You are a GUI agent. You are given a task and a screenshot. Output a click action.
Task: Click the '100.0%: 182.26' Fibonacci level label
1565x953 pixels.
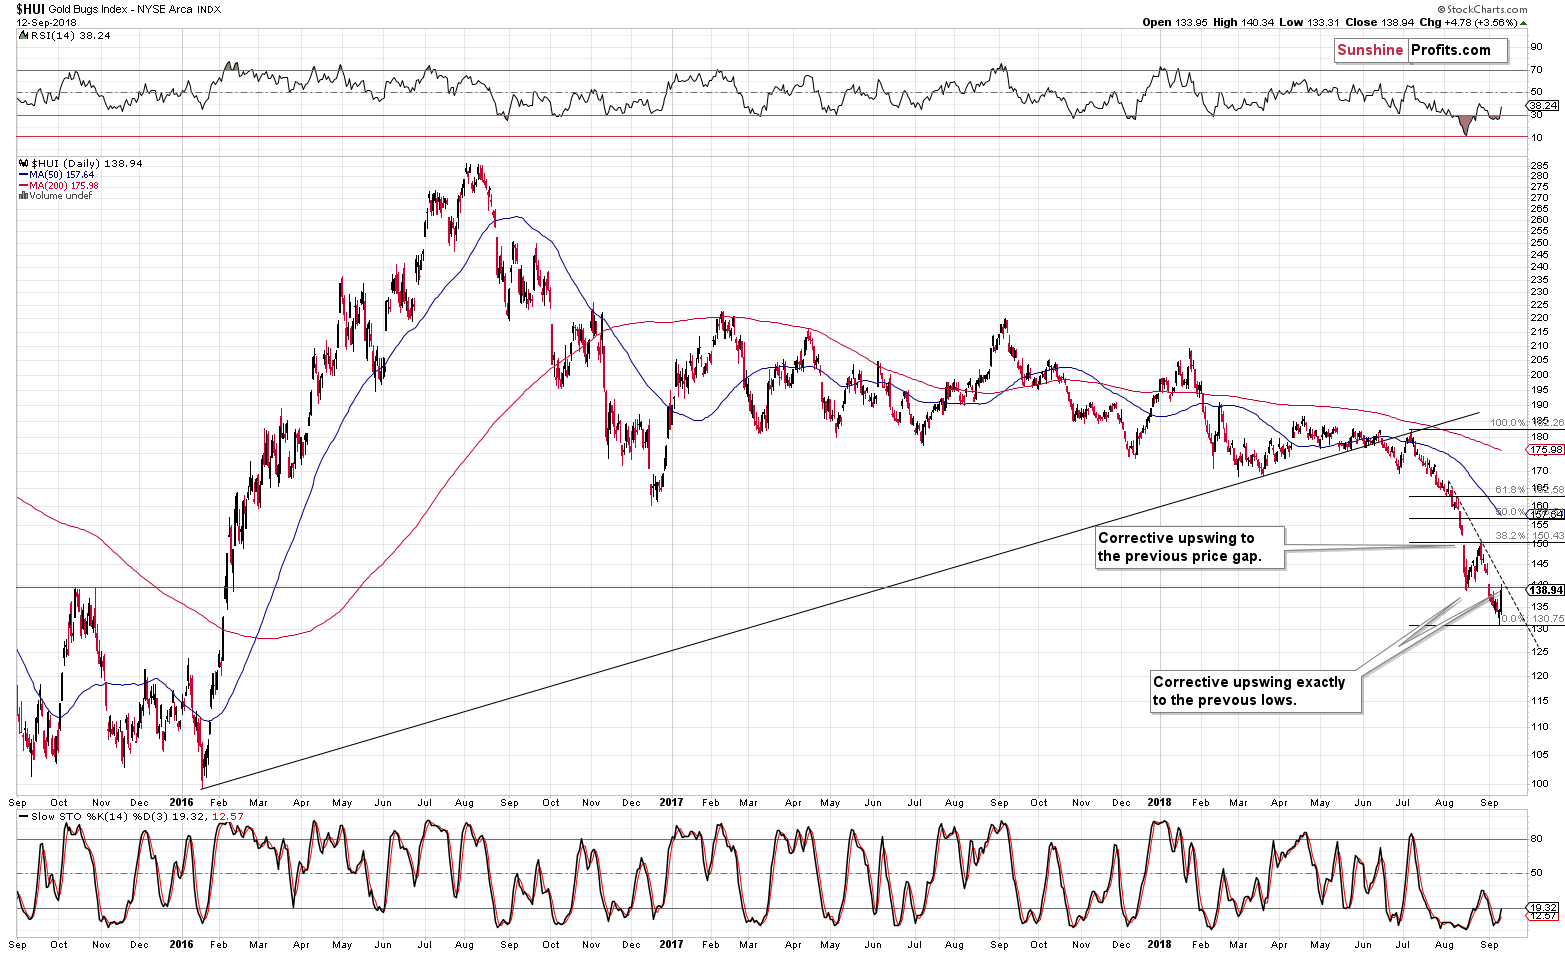(1526, 423)
